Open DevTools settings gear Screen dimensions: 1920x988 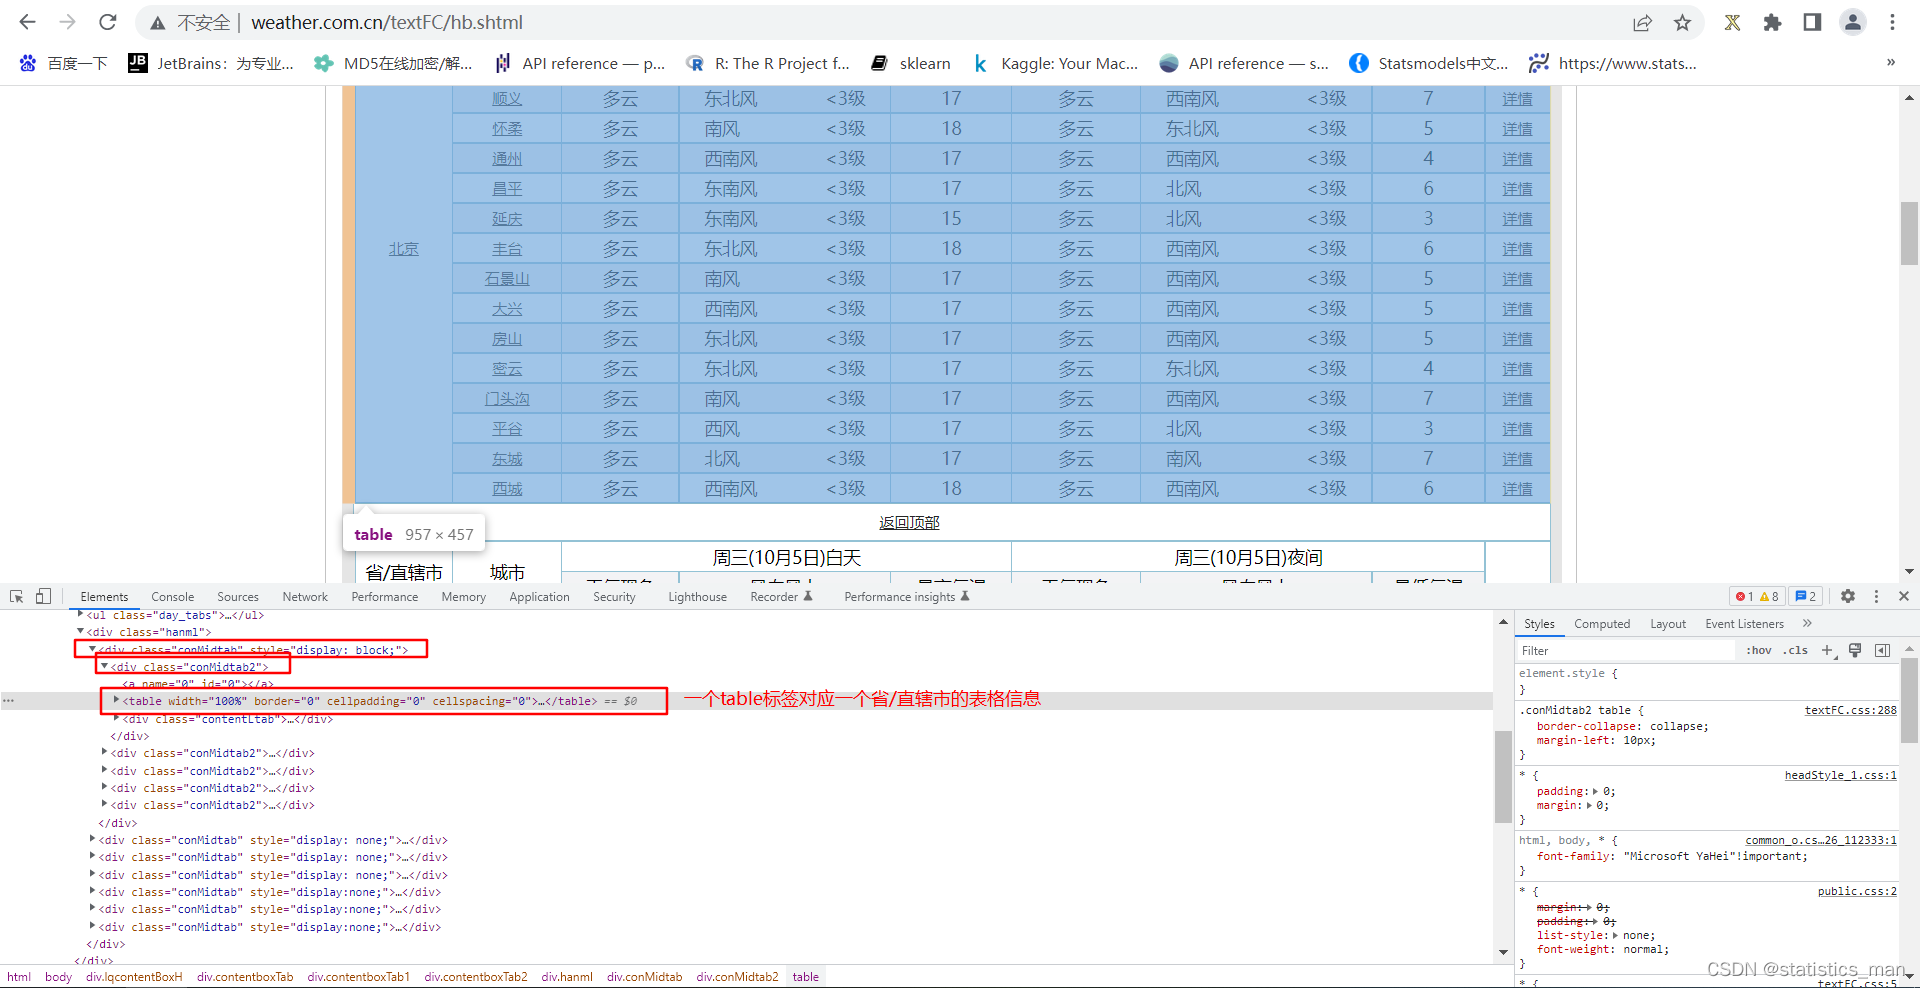pyautogui.click(x=1848, y=596)
